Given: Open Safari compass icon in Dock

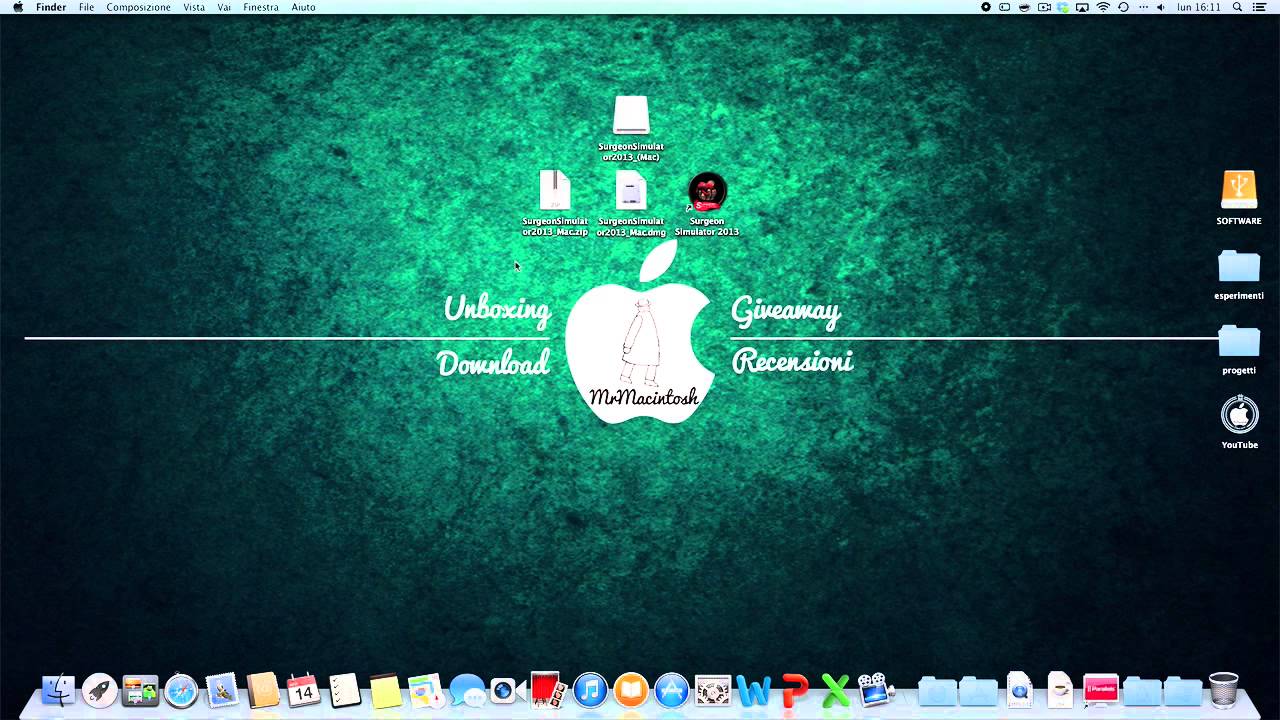Looking at the screenshot, I should coord(181,689).
